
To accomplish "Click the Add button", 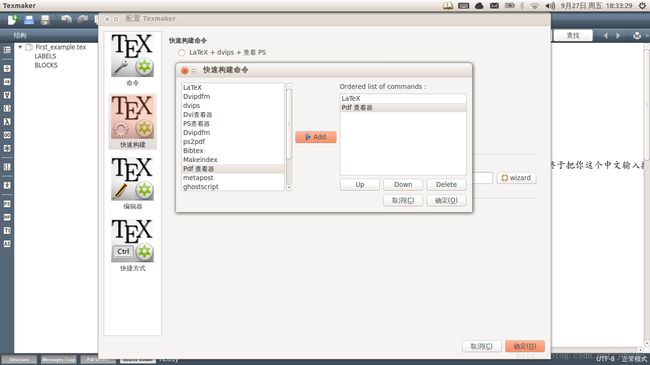I will click(315, 137).
